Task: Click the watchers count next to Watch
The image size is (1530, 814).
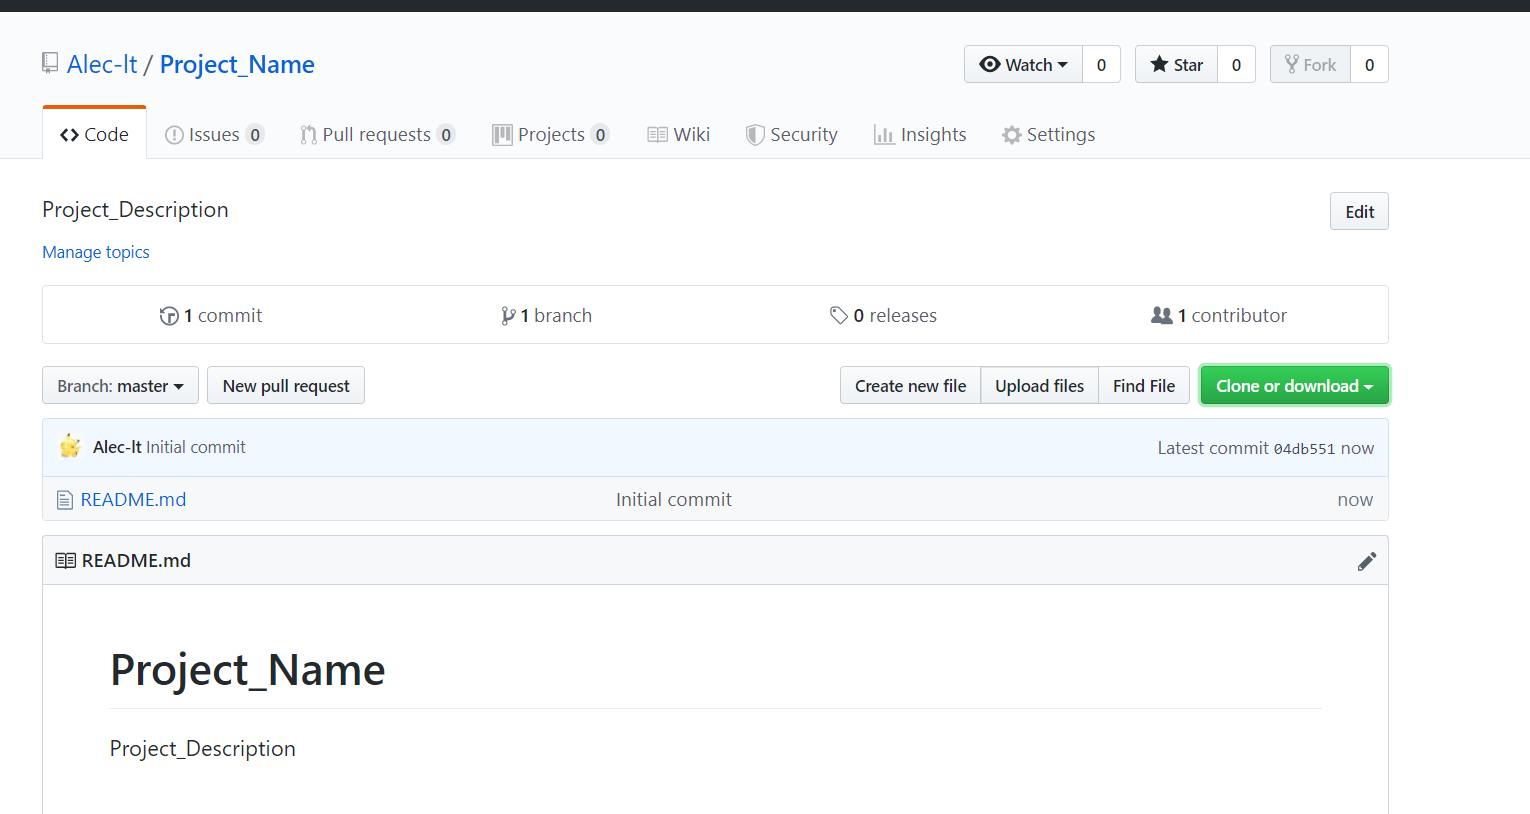Action: [x=1101, y=65]
